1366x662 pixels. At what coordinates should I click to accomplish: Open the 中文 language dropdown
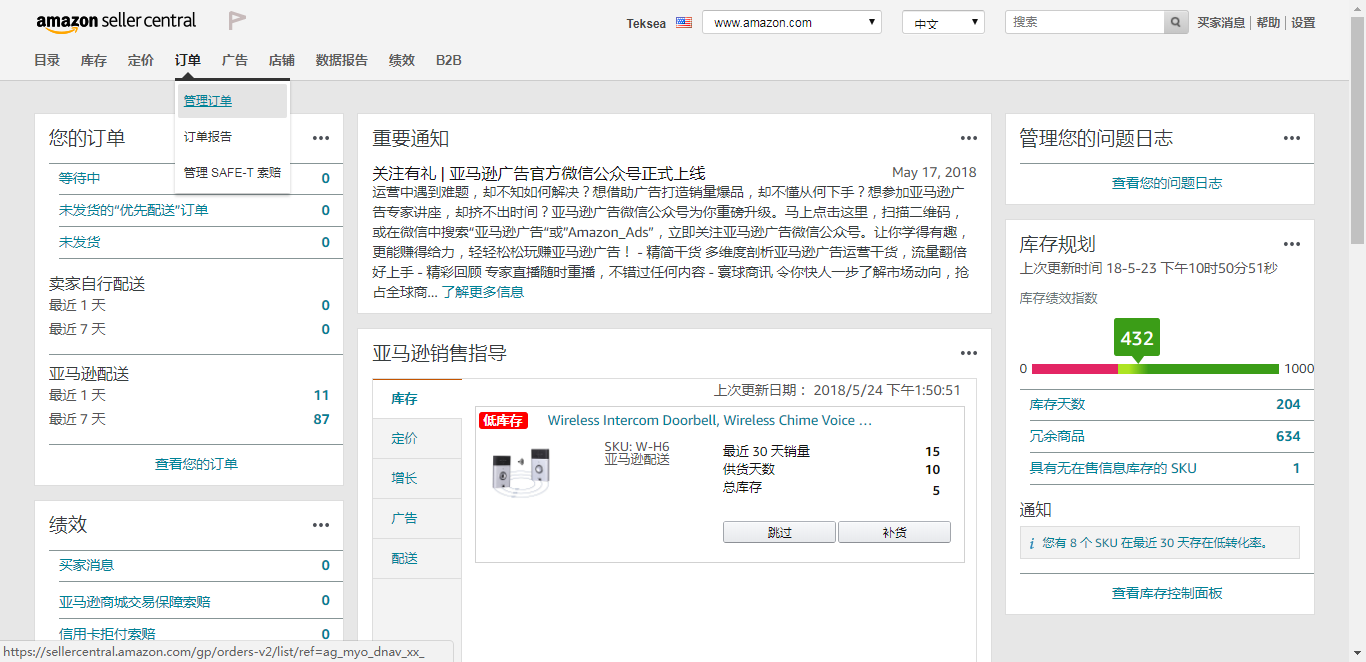coord(943,22)
